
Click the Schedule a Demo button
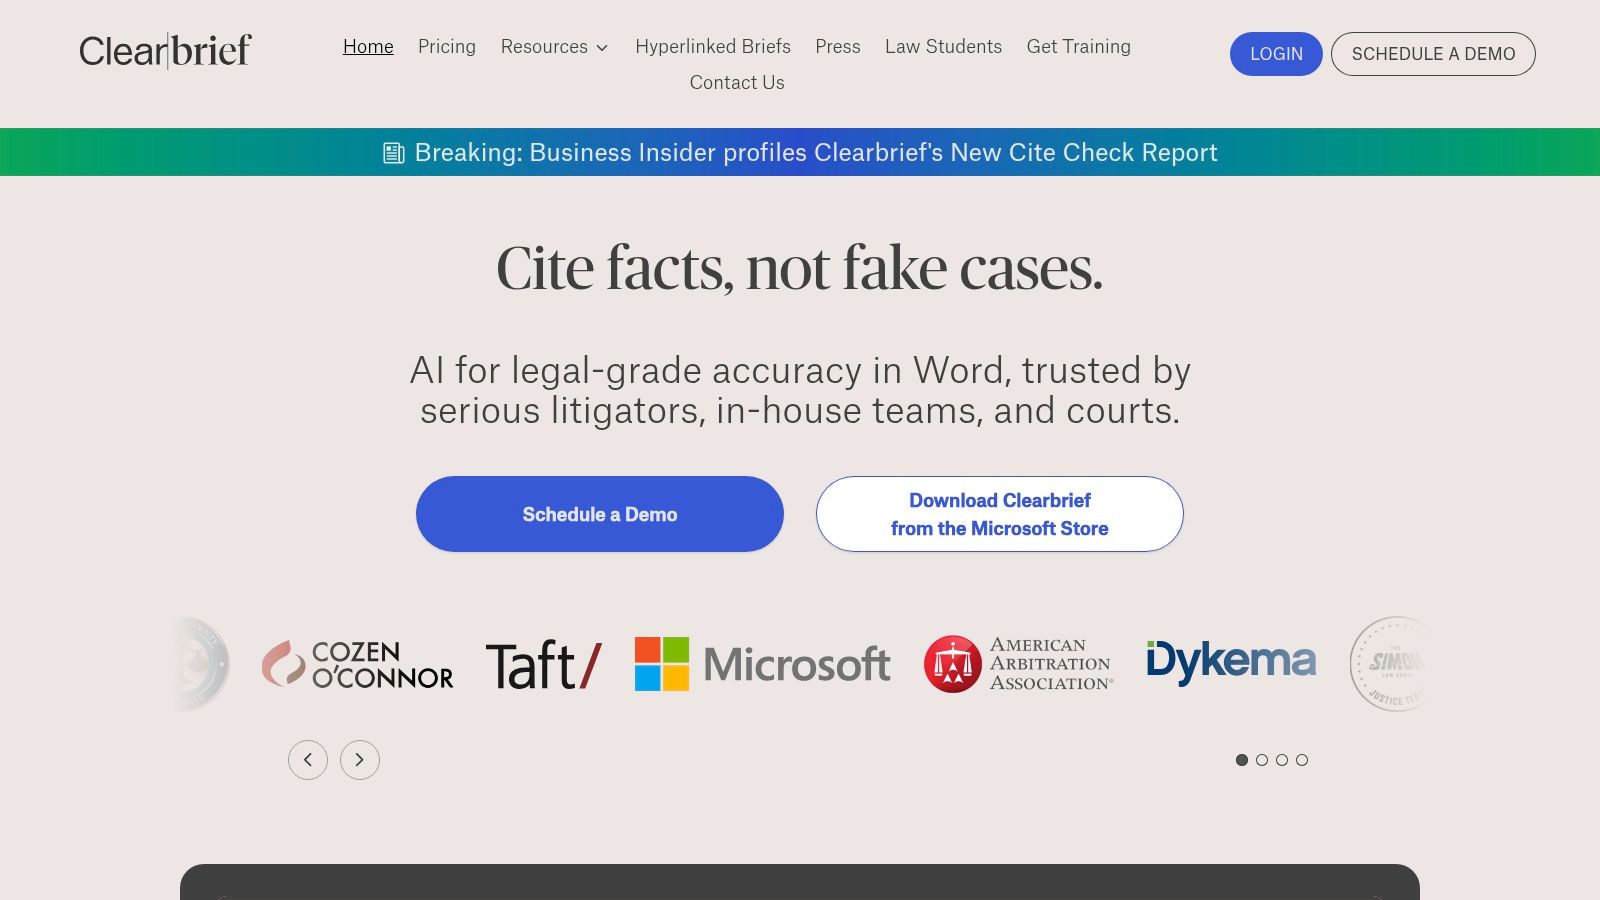599,513
